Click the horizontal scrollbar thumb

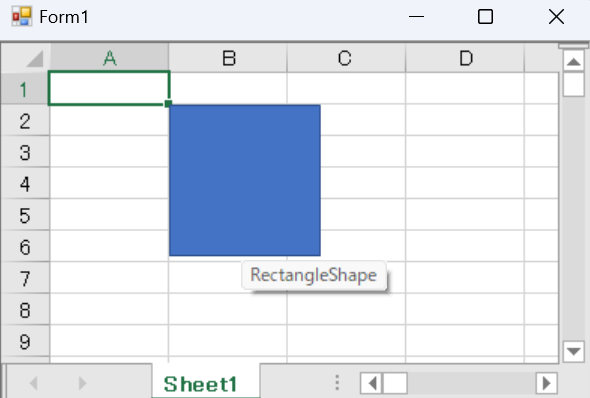point(395,383)
